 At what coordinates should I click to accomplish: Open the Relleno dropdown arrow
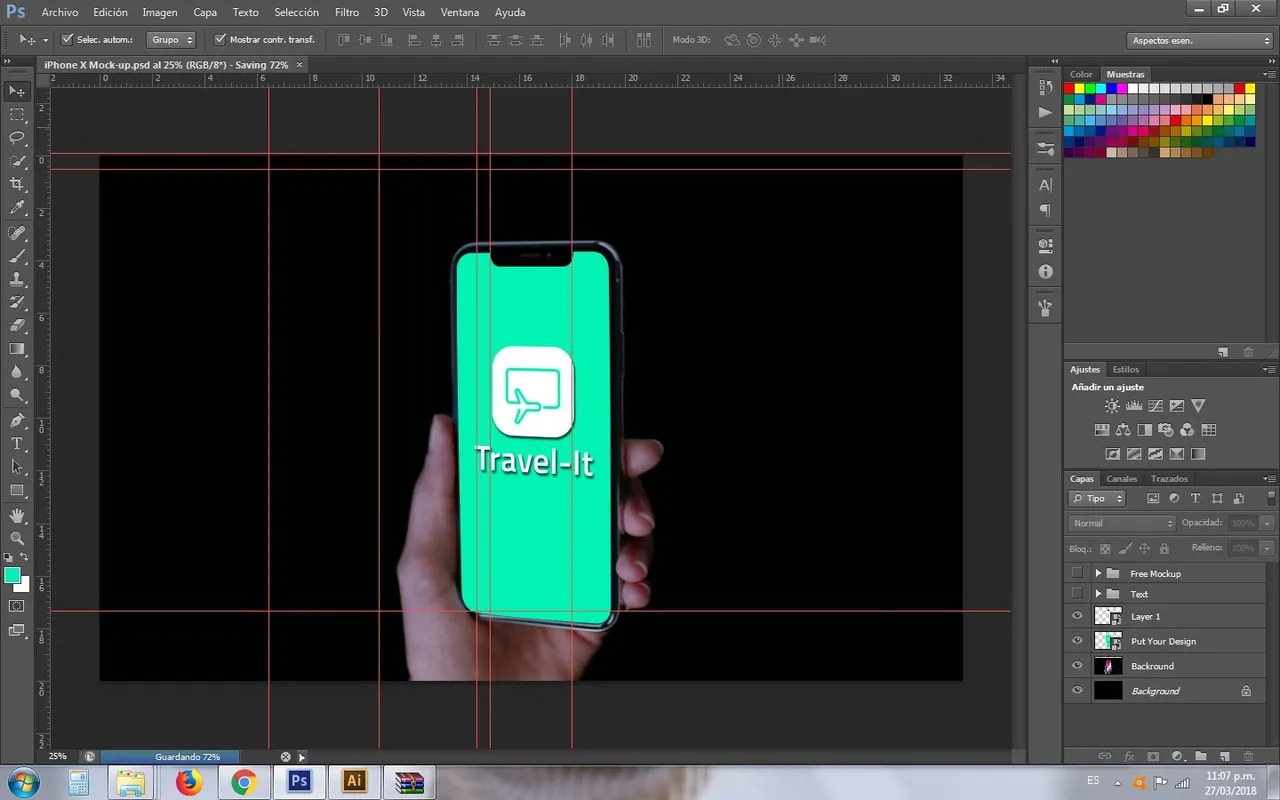pyautogui.click(x=1267, y=548)
